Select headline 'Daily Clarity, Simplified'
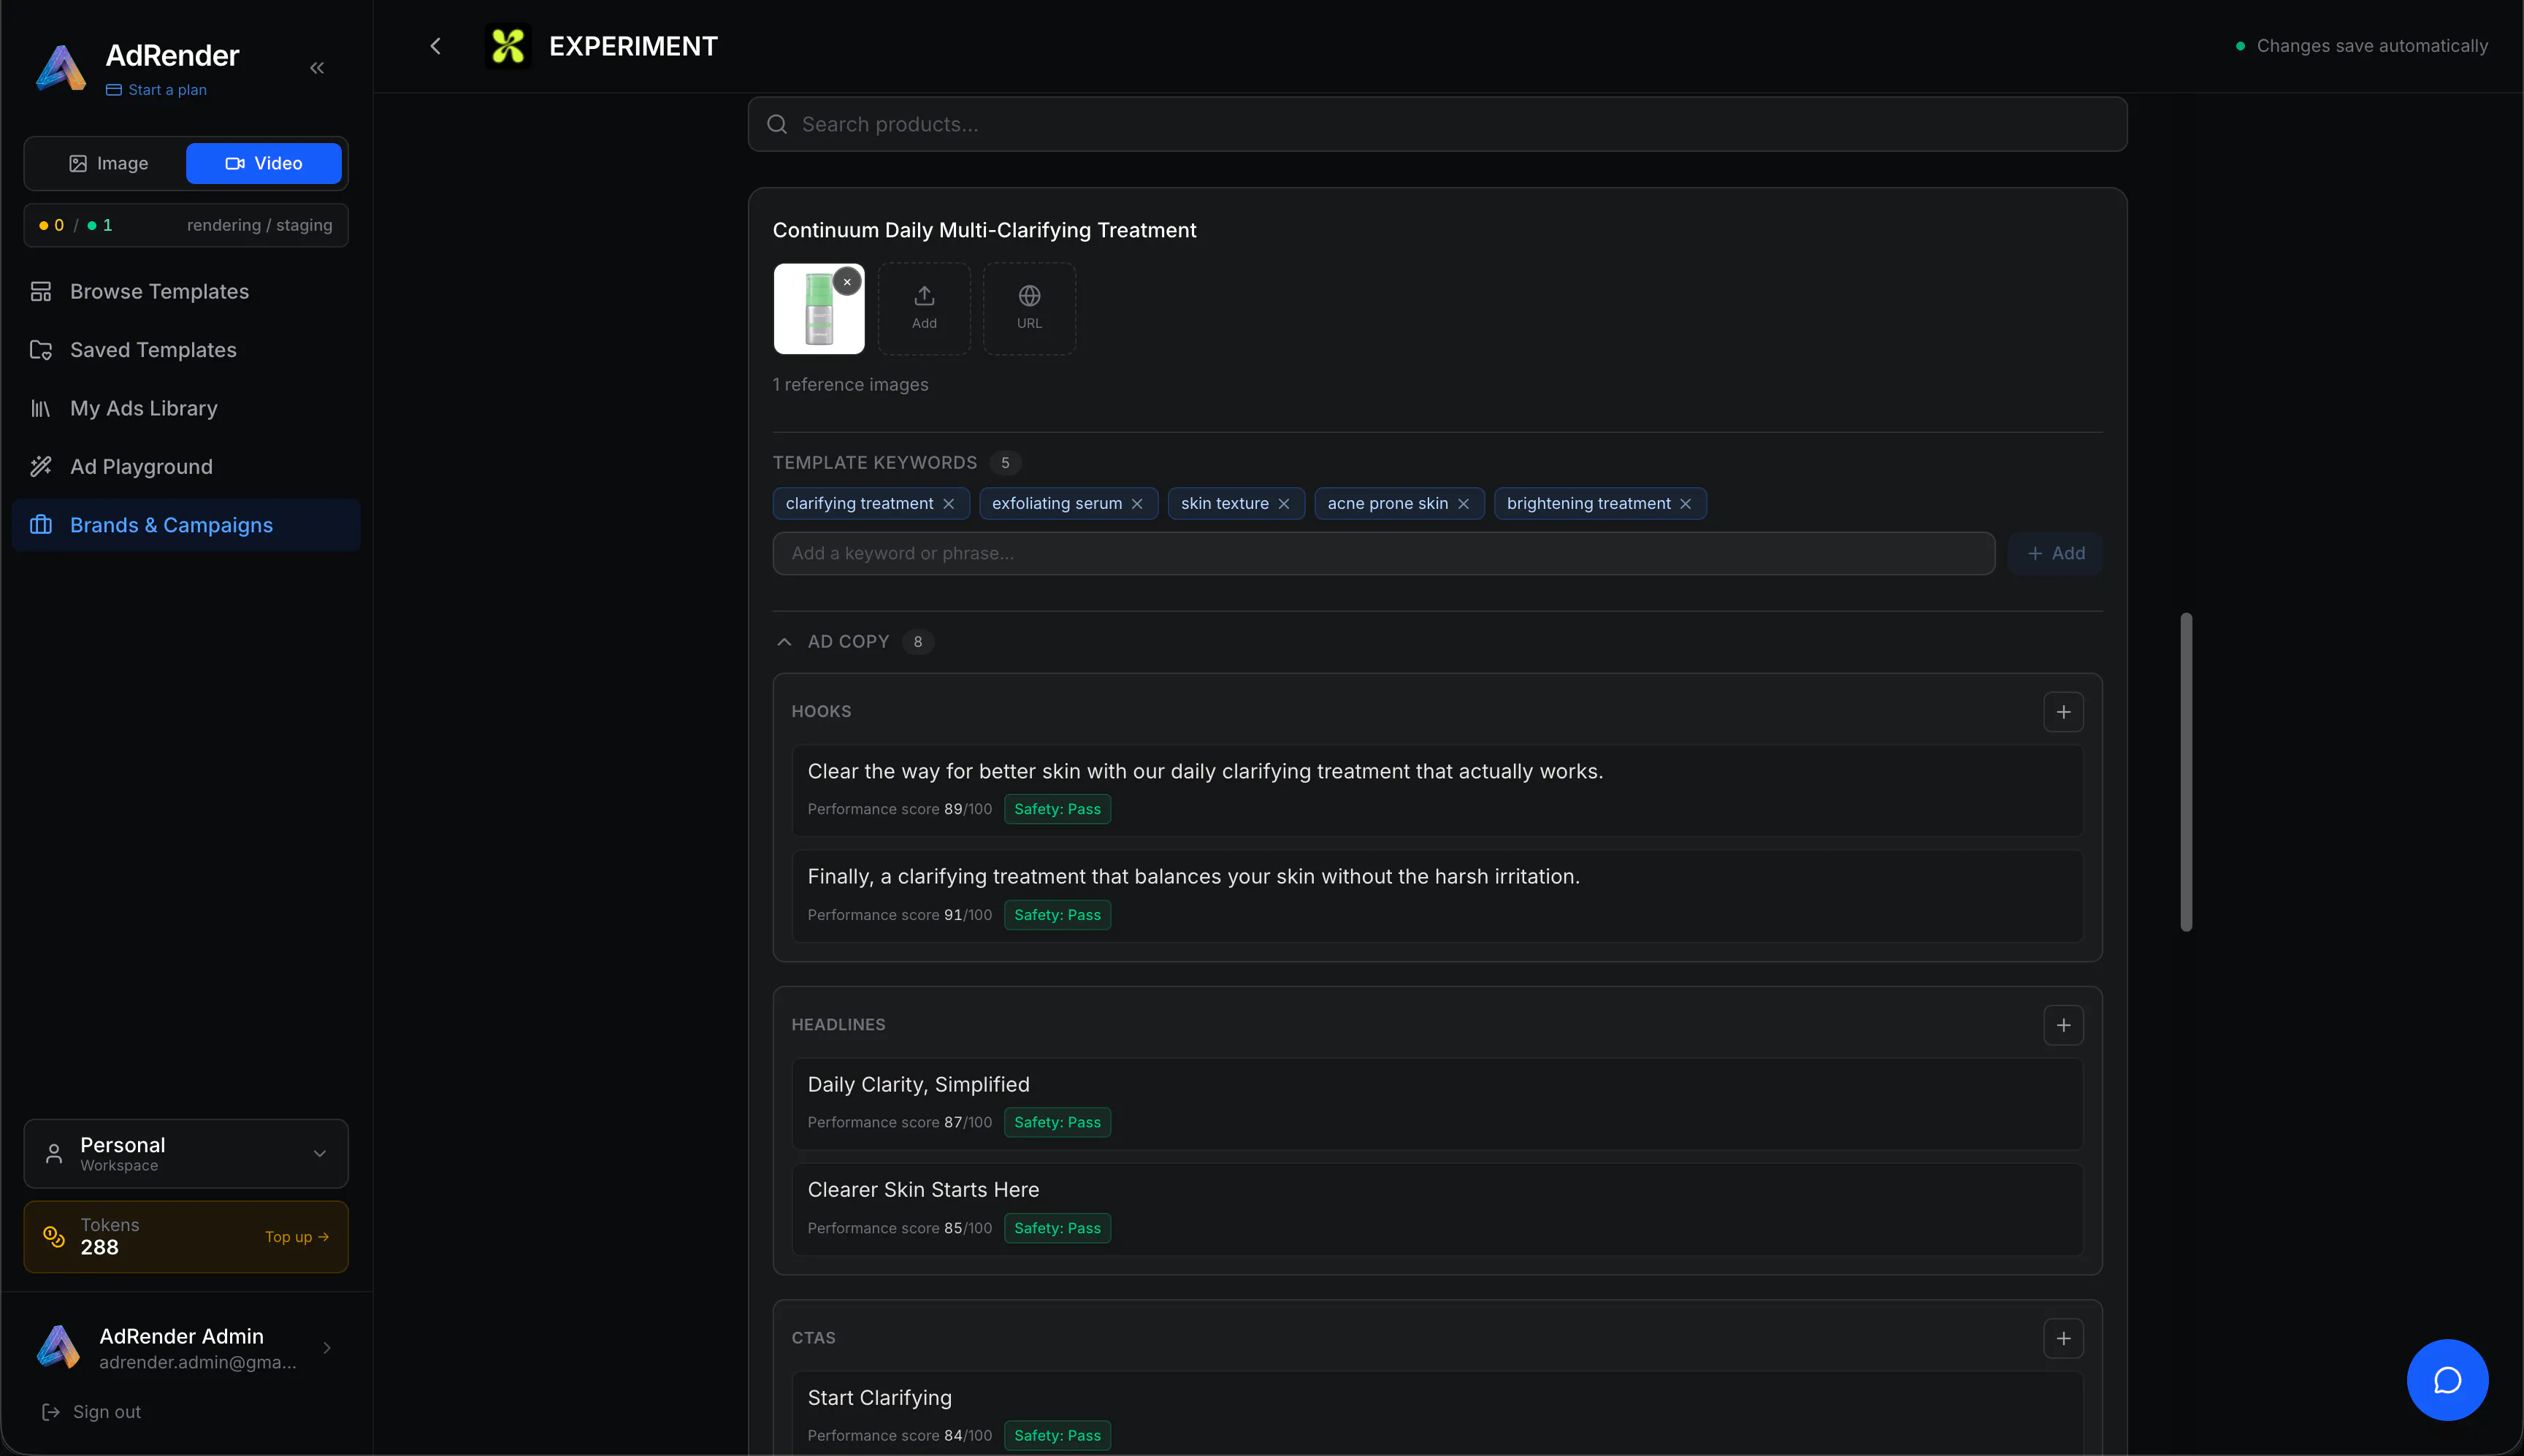The height and width of the screenshot is (1456, 2524). pyautogui.click(x=1437, y=1104)
